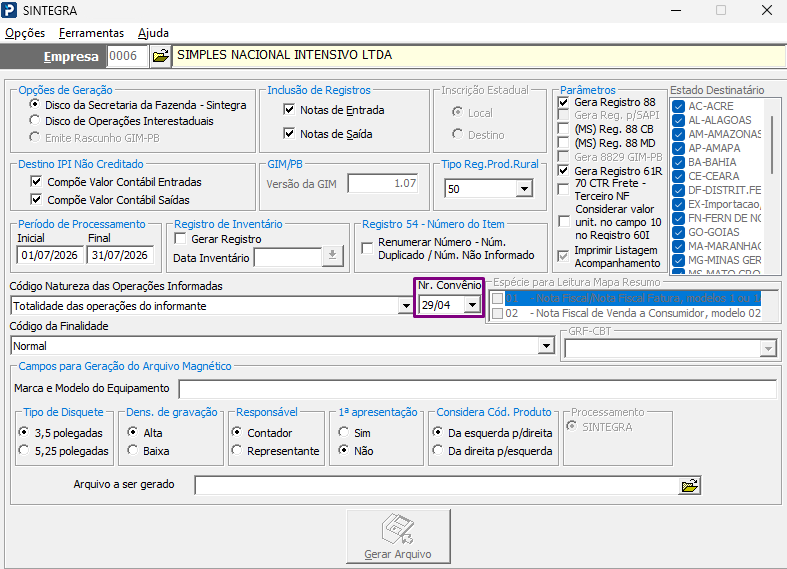Screen dimensions: 787x569
Task: Expand Nr. Convênio dropdown 29/04
Action: [x=472, y=305]
